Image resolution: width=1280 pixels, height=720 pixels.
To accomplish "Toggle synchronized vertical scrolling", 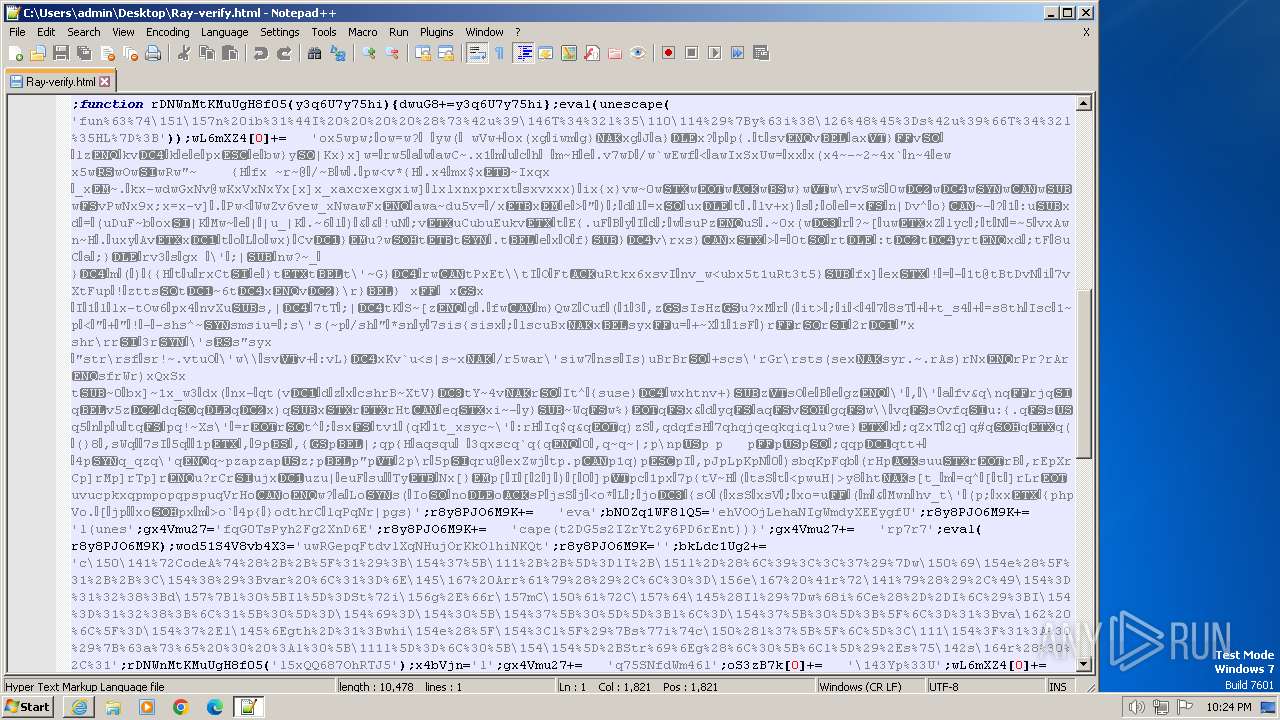I will point(423,53).
